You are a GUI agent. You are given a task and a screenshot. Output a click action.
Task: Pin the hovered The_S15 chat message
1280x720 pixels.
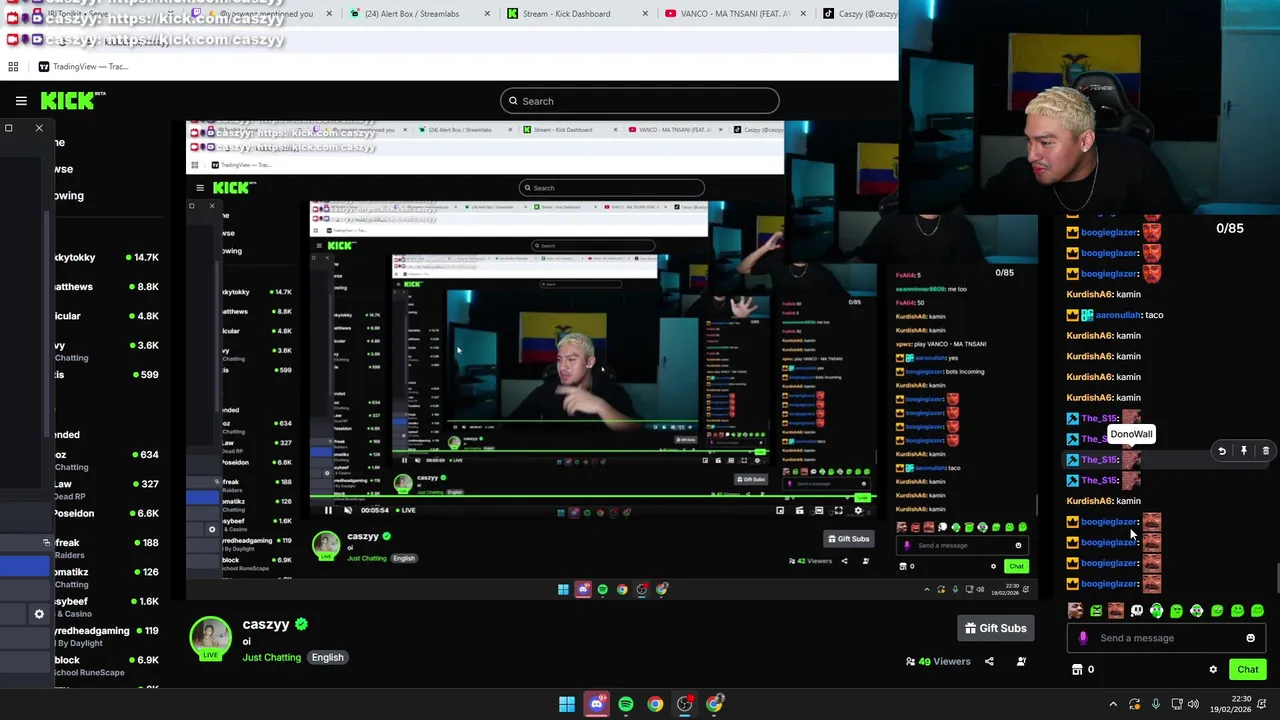(x=1244, y=451)
